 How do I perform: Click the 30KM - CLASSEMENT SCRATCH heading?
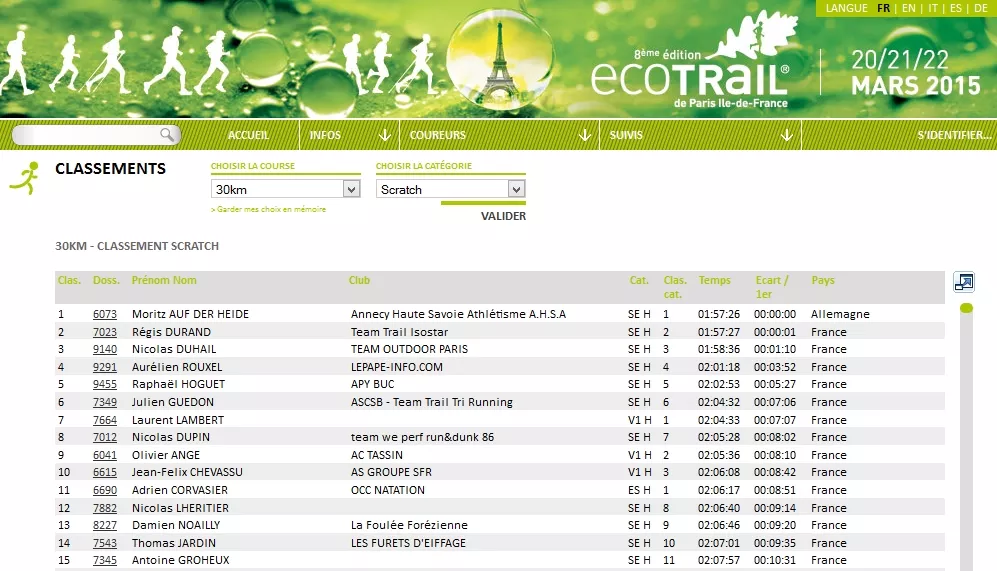click(x=137, y=246)
